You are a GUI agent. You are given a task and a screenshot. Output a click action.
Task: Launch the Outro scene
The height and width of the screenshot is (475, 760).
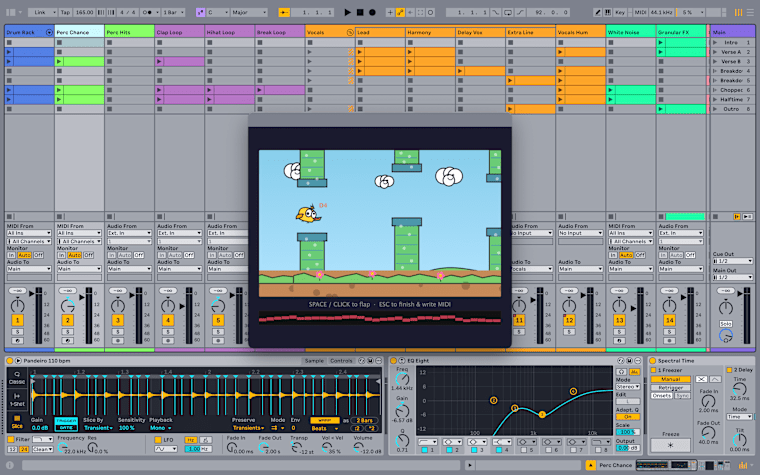tap(714, 109)
